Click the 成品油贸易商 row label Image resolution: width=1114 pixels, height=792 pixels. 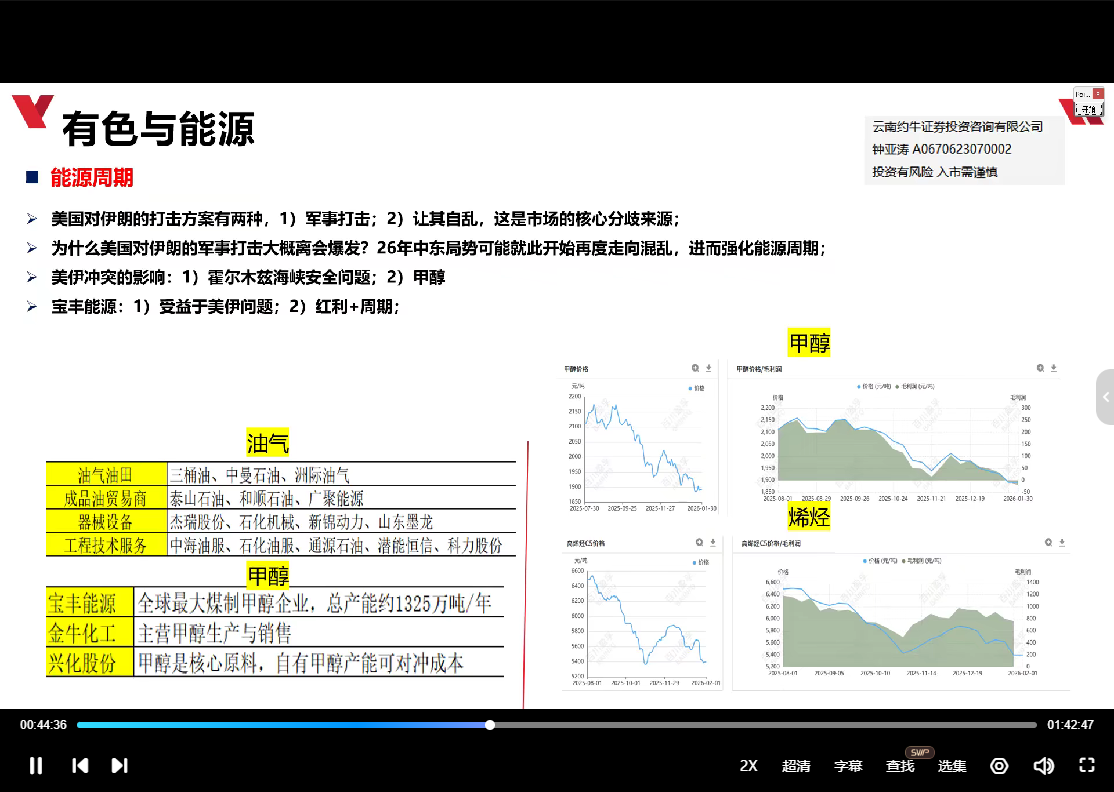click(x=107, y=498)
